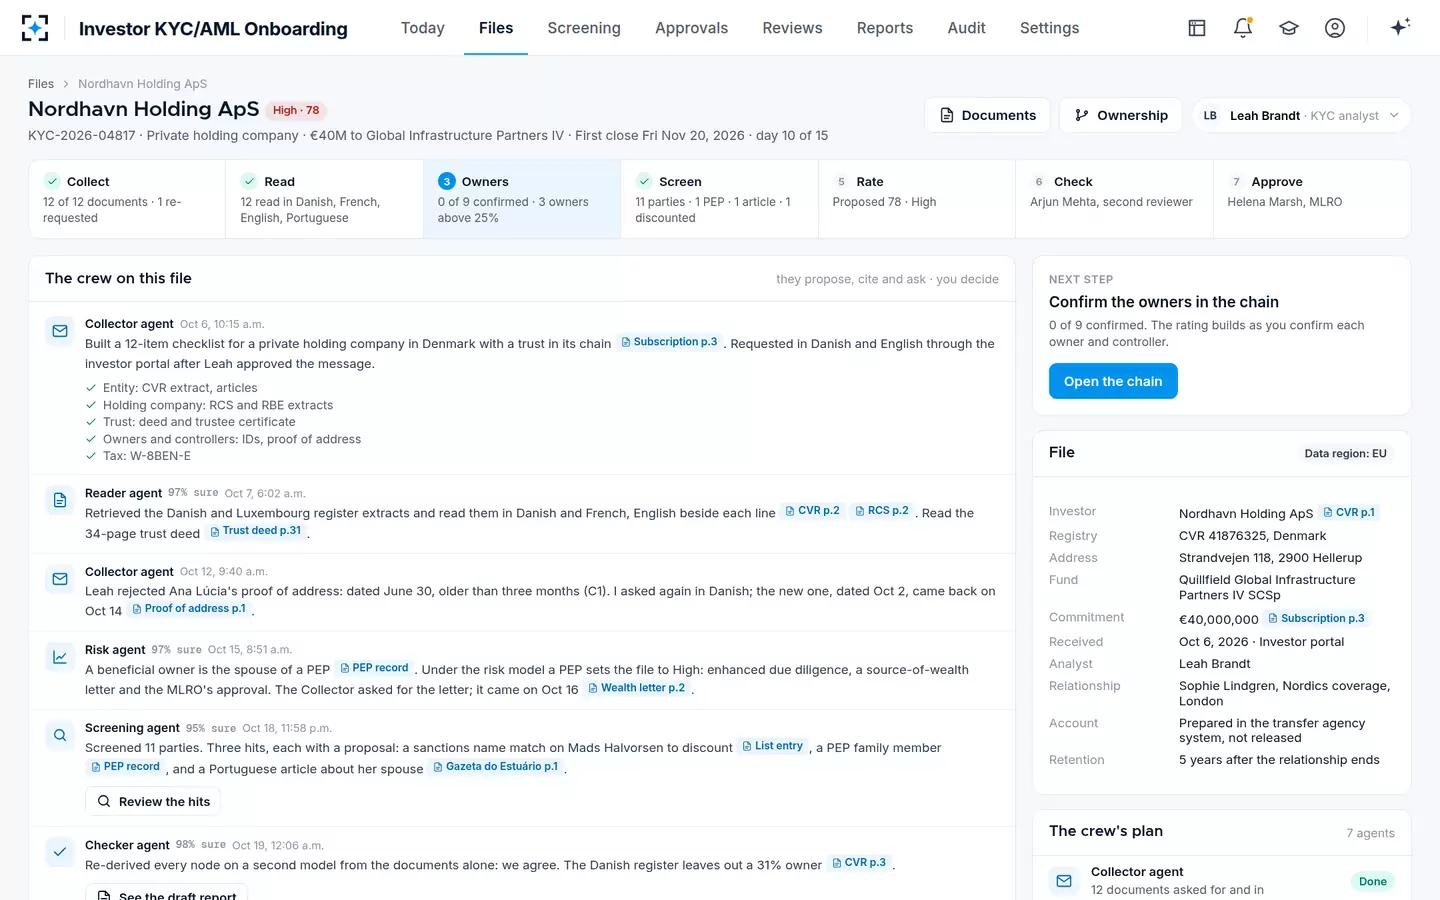Open the Audit tab

pos(966,28)
